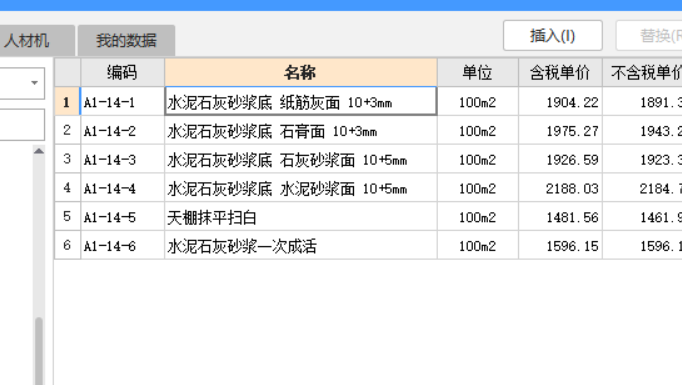682x385 pixels.
Task: Click the 替换 button
Action: [x=649, y=36]
